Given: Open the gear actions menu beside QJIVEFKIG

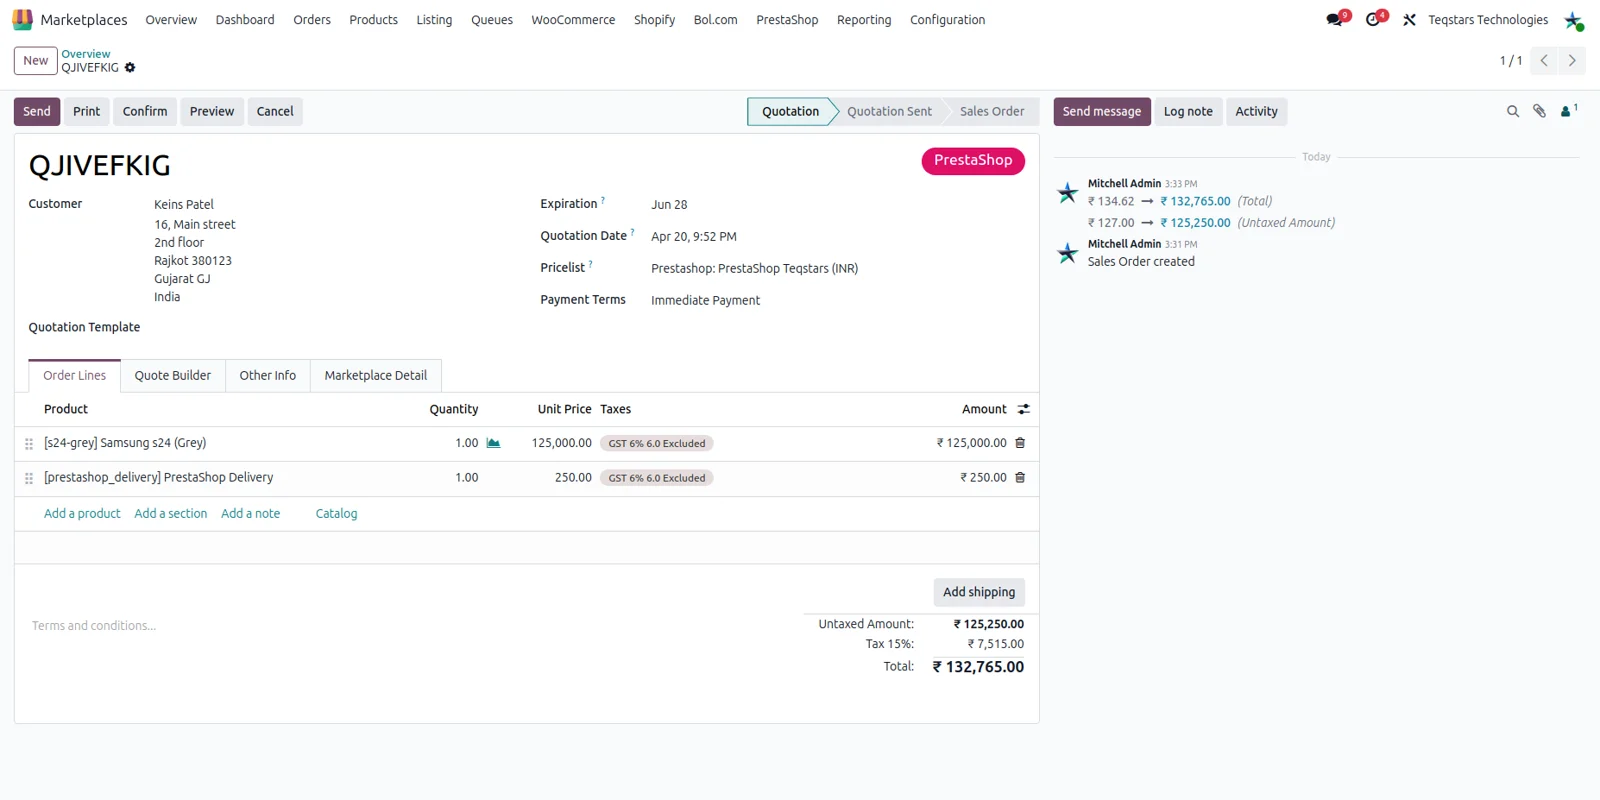Looking at the screenshot, I should pos(130,68).
